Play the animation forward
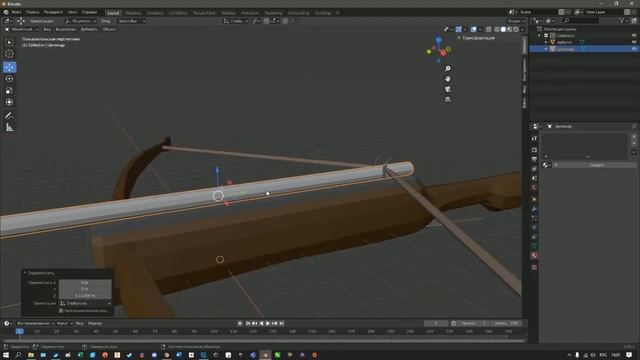 pos(268,323)
